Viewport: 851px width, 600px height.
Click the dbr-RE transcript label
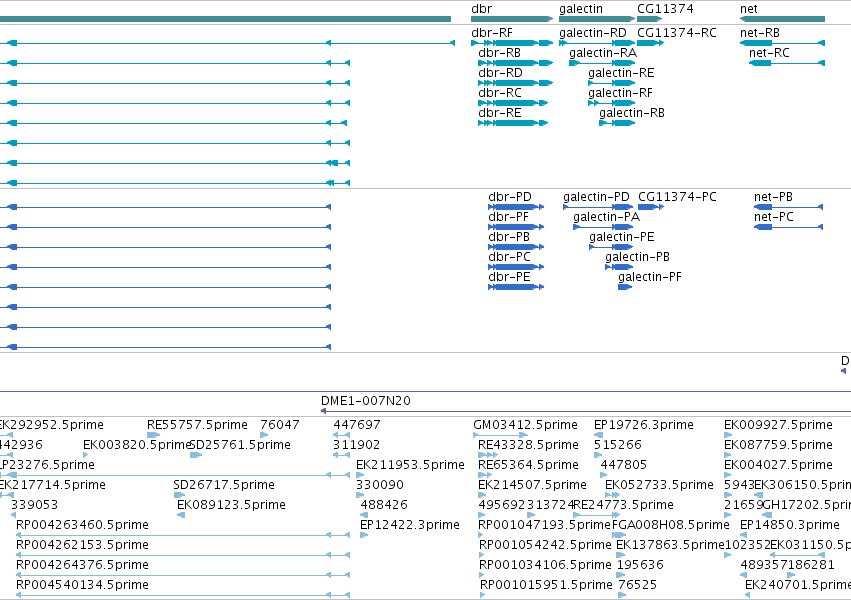pos(499,113)
